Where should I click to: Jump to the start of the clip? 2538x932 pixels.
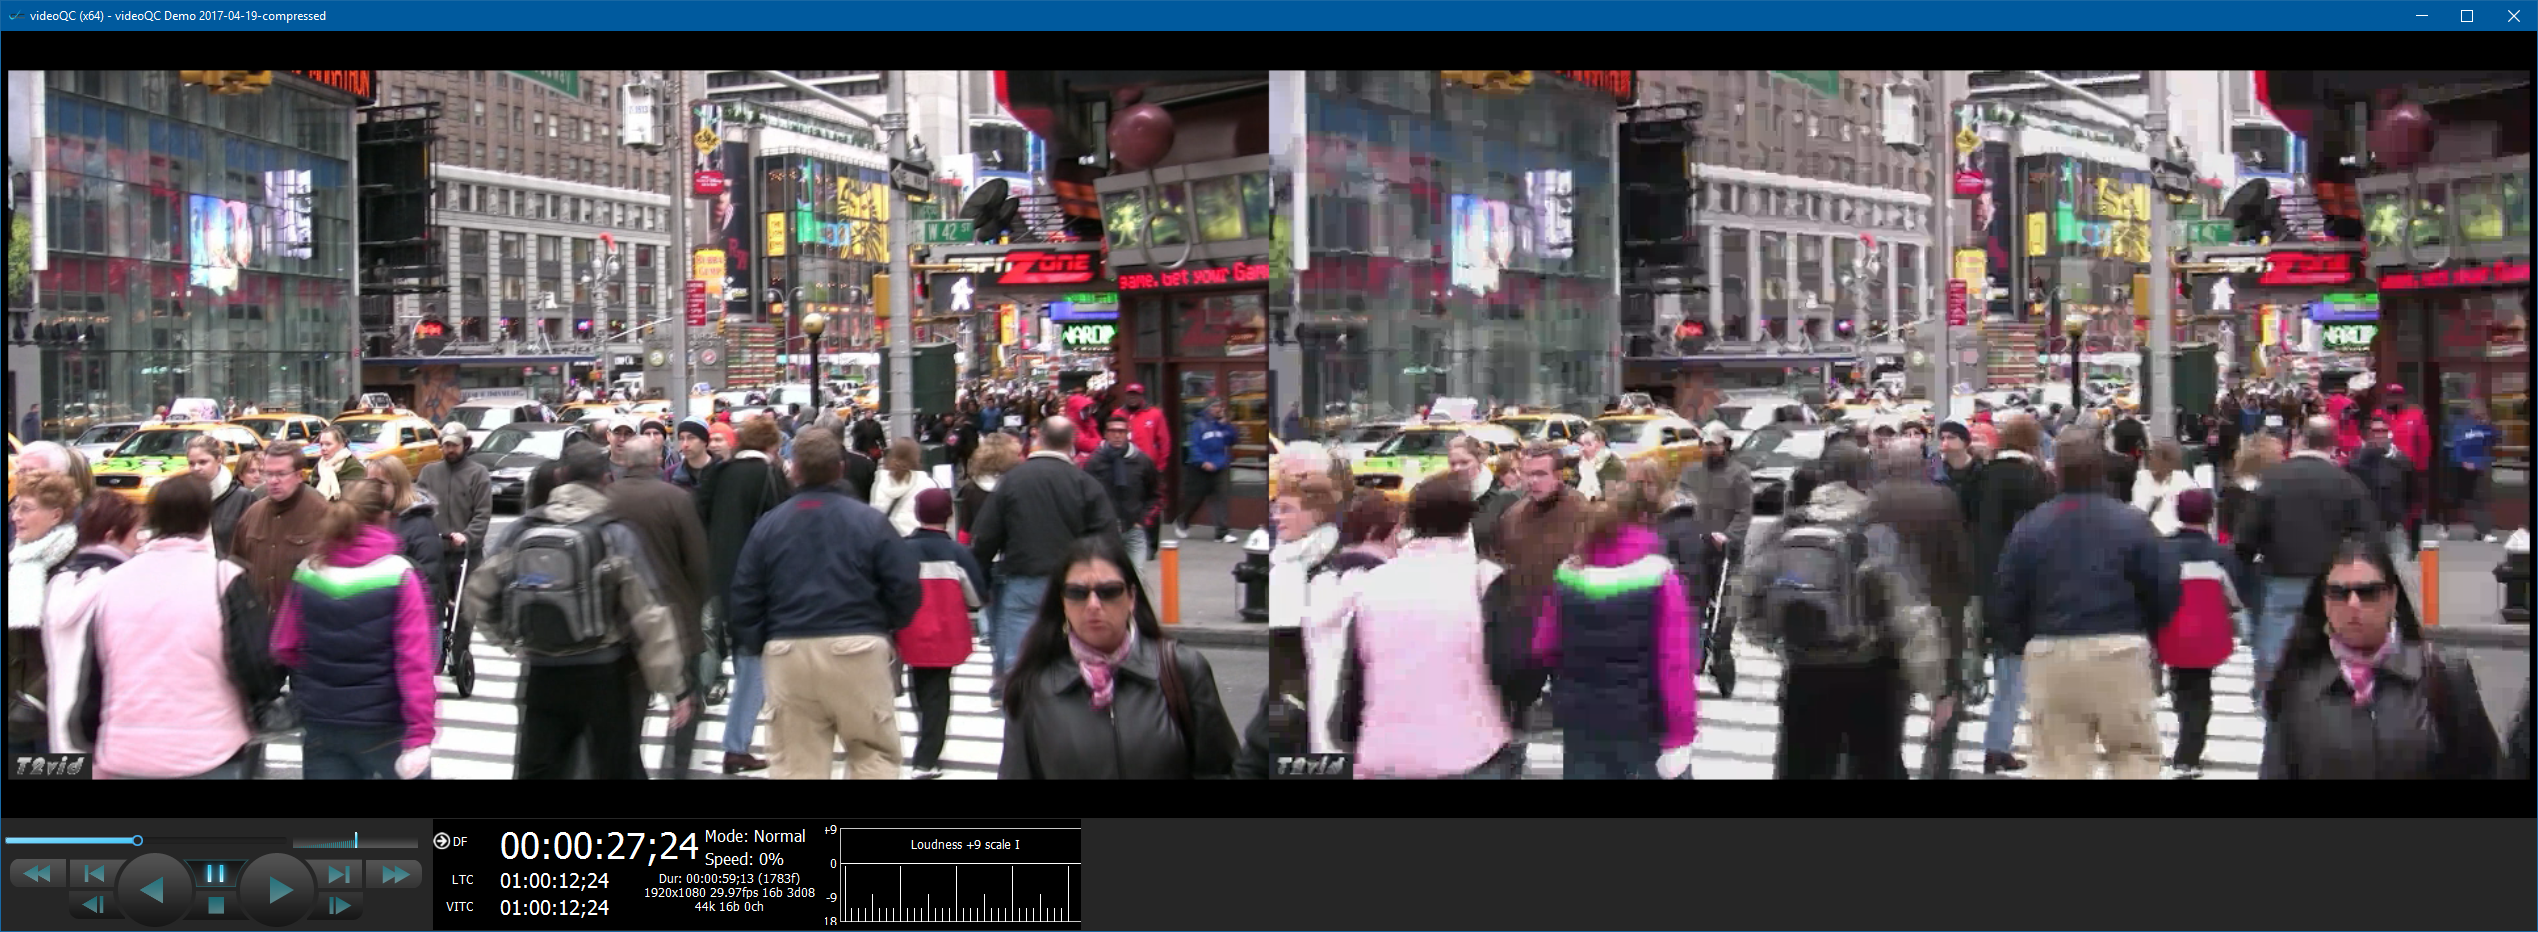click(x=93, y=874)
